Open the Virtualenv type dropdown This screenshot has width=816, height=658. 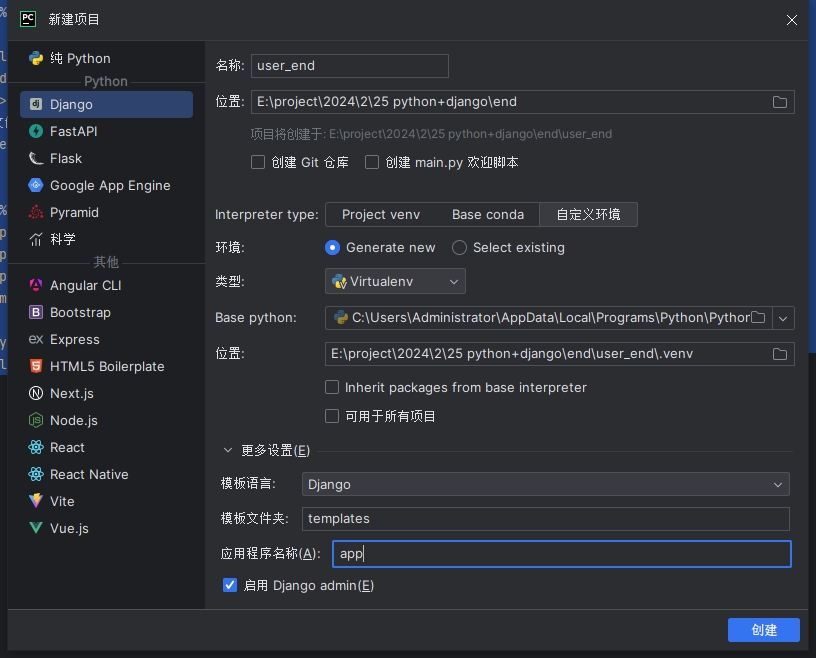click(x=395, y=281)
